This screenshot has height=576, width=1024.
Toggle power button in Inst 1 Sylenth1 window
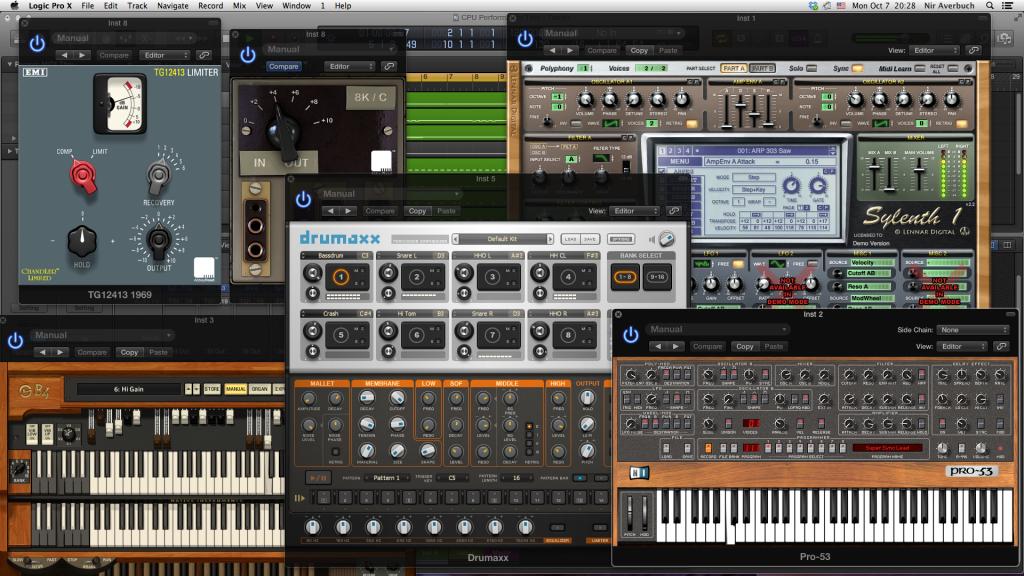(x=525, y=39)
